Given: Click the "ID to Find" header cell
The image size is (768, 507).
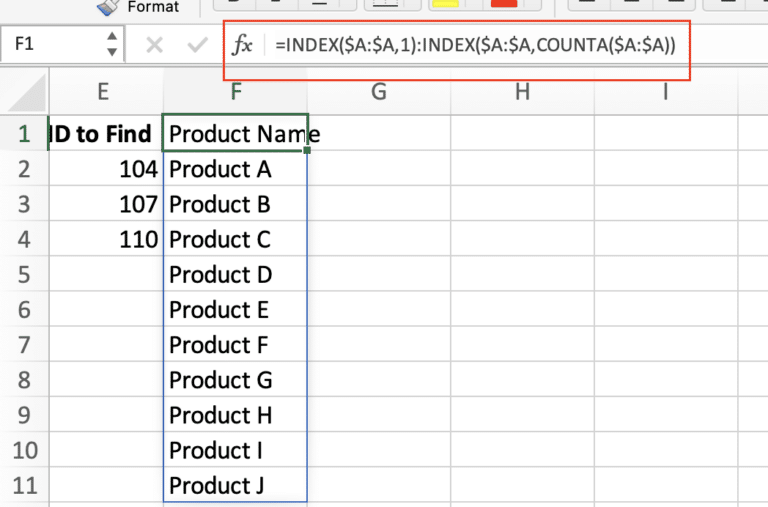Looking at the screenshot, I should pos(103,134).
